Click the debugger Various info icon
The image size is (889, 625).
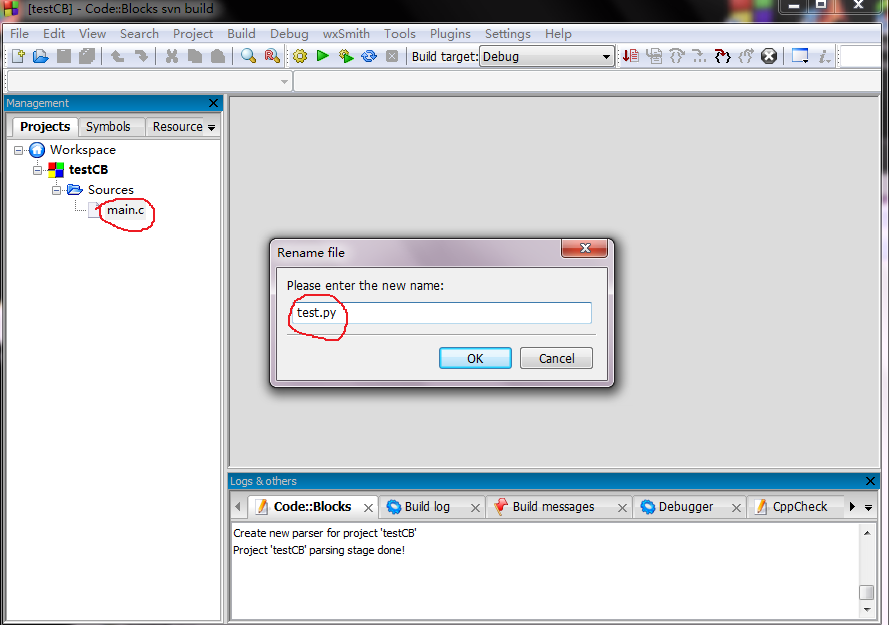coord(824,56)
